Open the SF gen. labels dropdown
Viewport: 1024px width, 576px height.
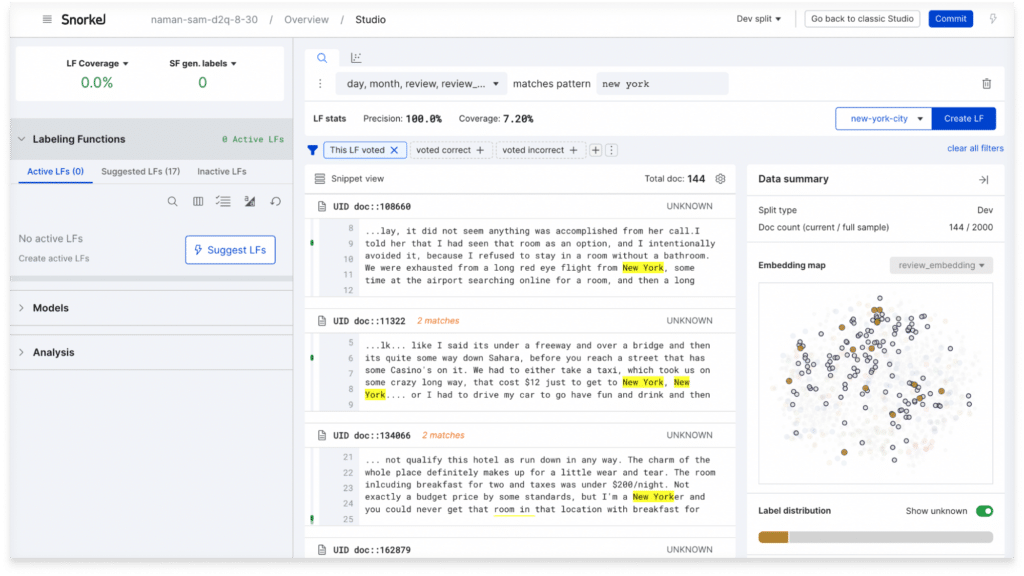pyautogui.click(x=202, y=63)
